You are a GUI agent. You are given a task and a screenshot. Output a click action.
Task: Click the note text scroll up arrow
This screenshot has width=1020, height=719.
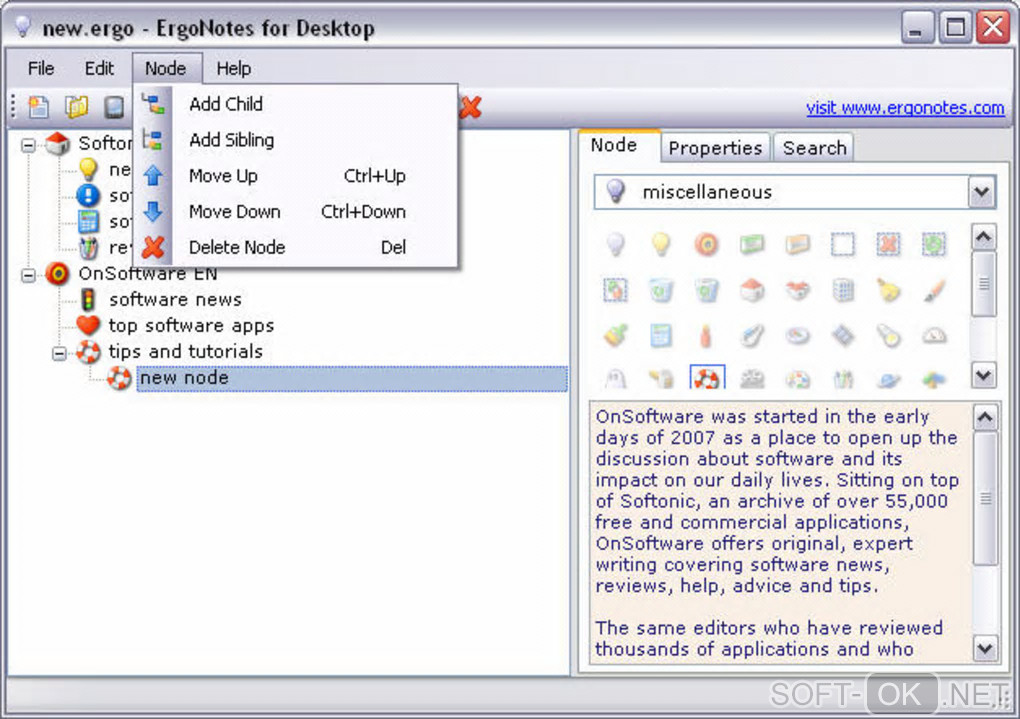coord(985,416)
